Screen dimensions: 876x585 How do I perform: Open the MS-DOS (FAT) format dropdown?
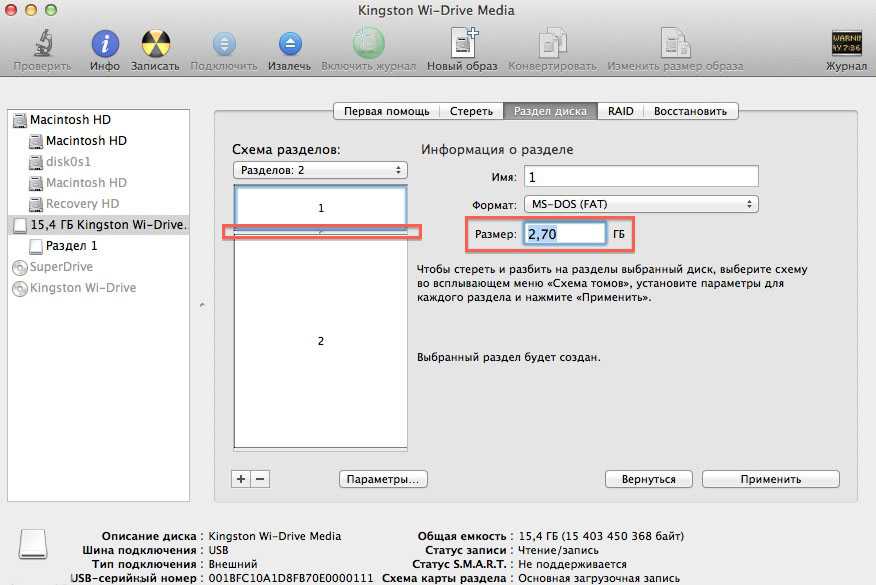[x=641, y=204]
